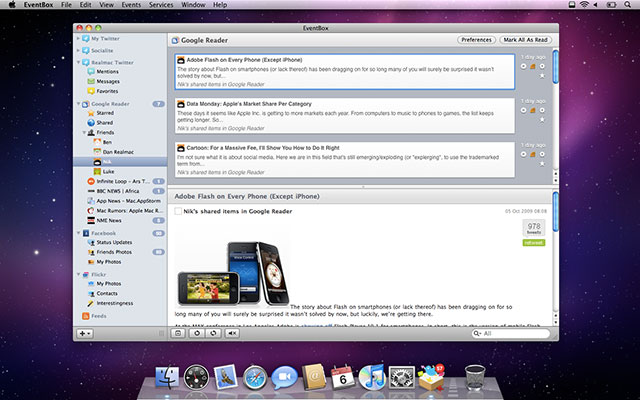Expand My Twitter section

(x=78, y=38)
